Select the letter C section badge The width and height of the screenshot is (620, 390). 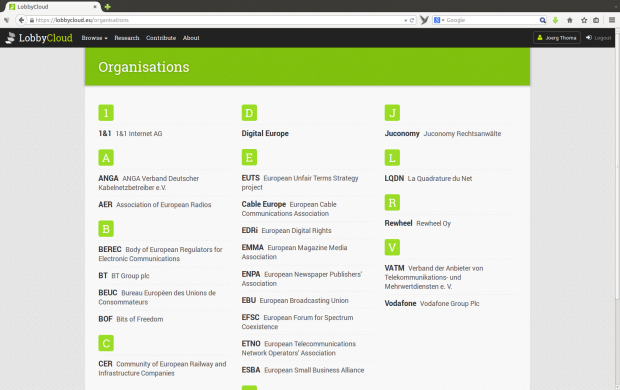click(x=106, y=343)
